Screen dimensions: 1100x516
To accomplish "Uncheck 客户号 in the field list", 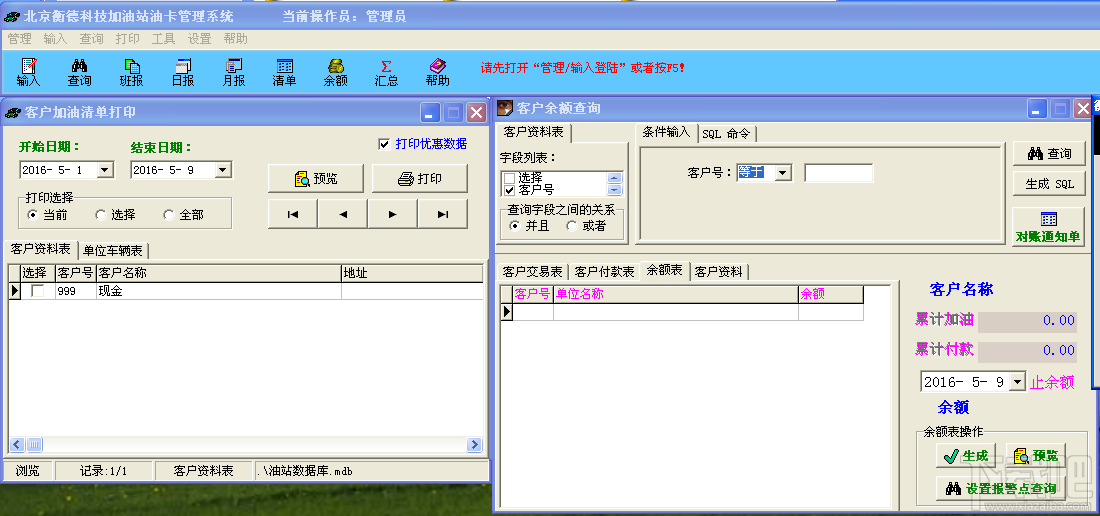I will point(509,190).
